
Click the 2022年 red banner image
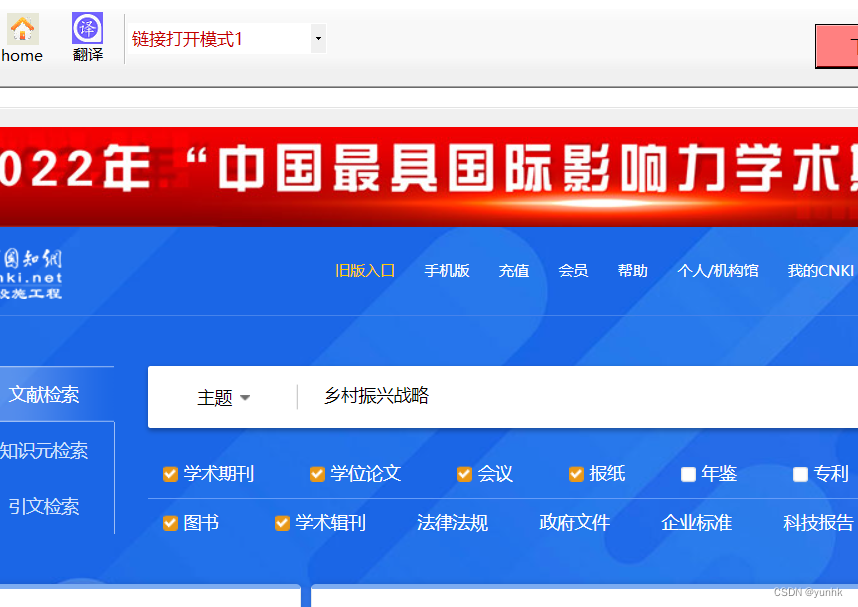429,177
